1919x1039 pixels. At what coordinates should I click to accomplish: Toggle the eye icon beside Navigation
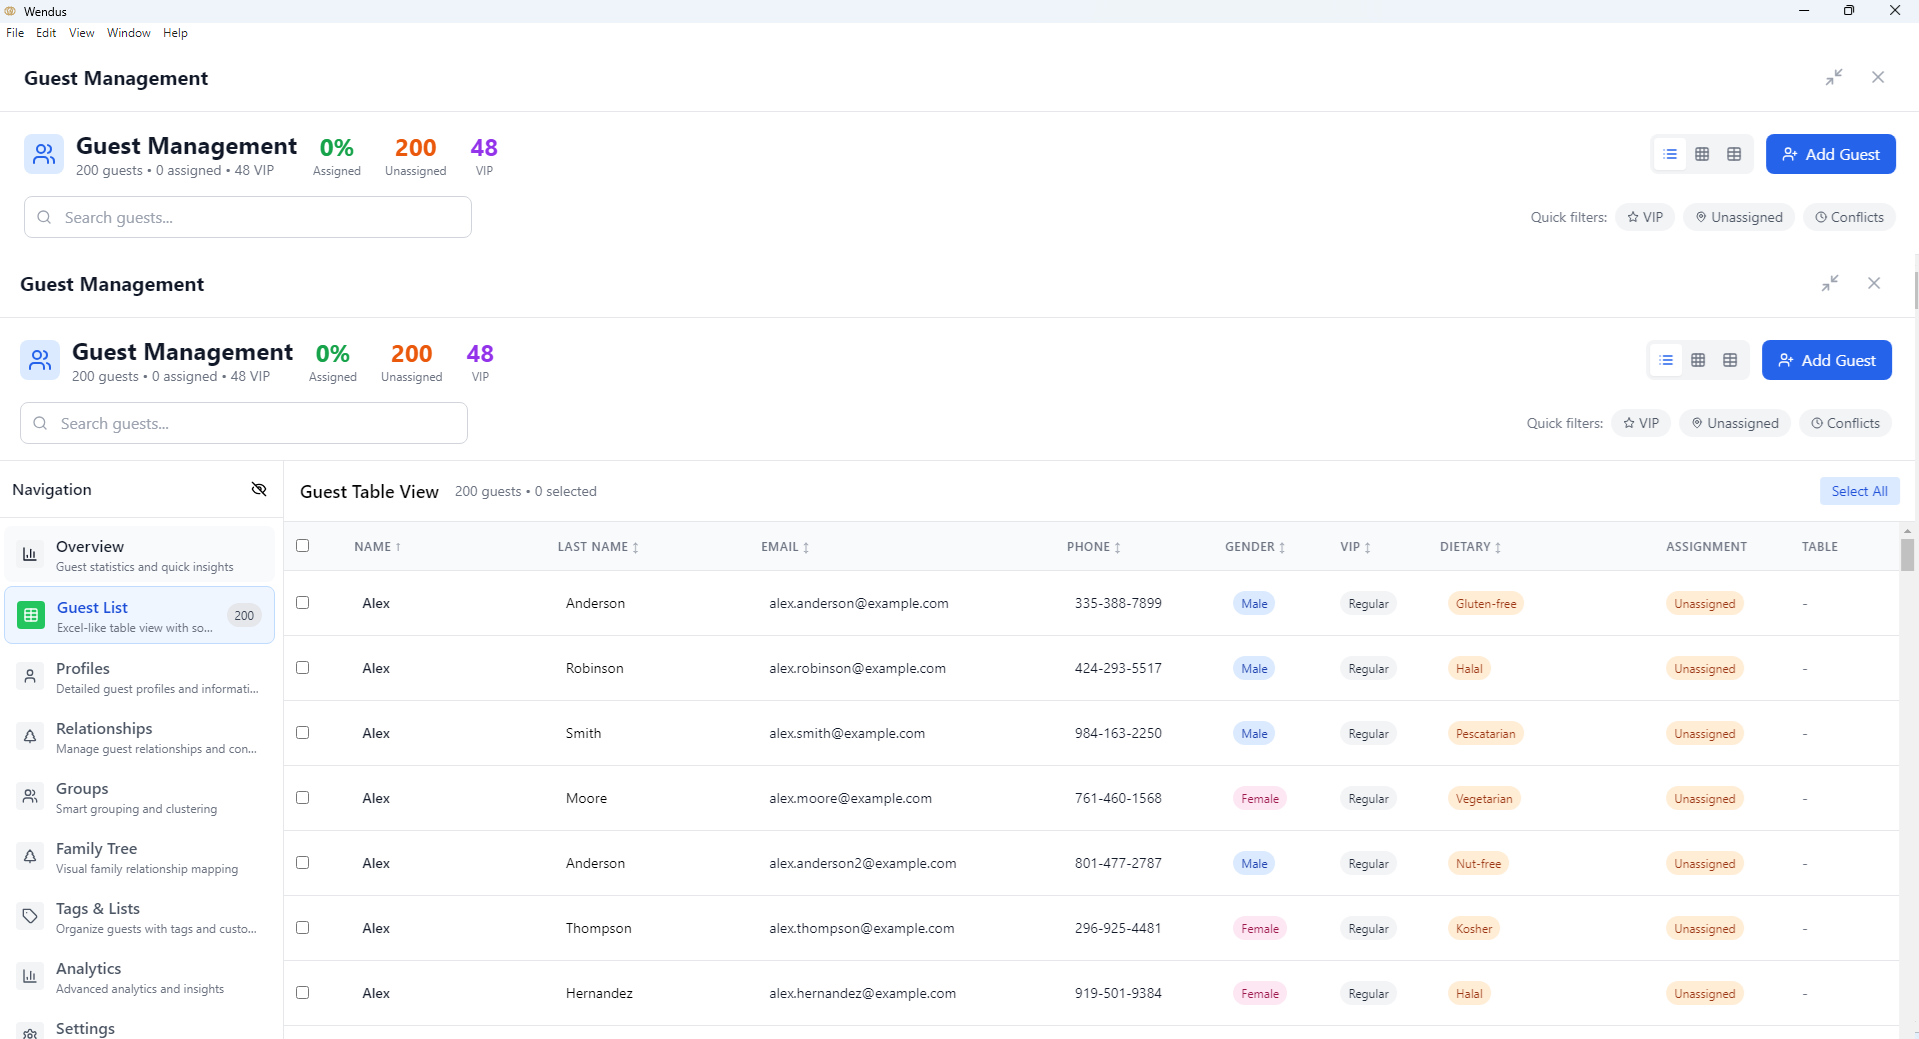[x=259, y=489]
